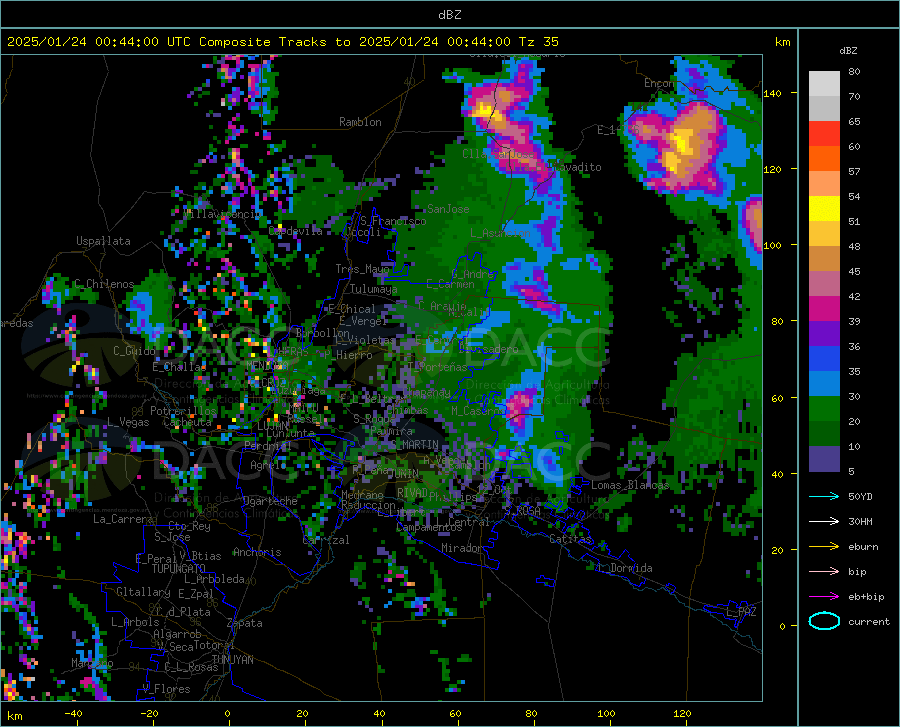Click the white 30HM arrow in legend
The width and height of the screenshot is (900, 727).
pos(824,521)
